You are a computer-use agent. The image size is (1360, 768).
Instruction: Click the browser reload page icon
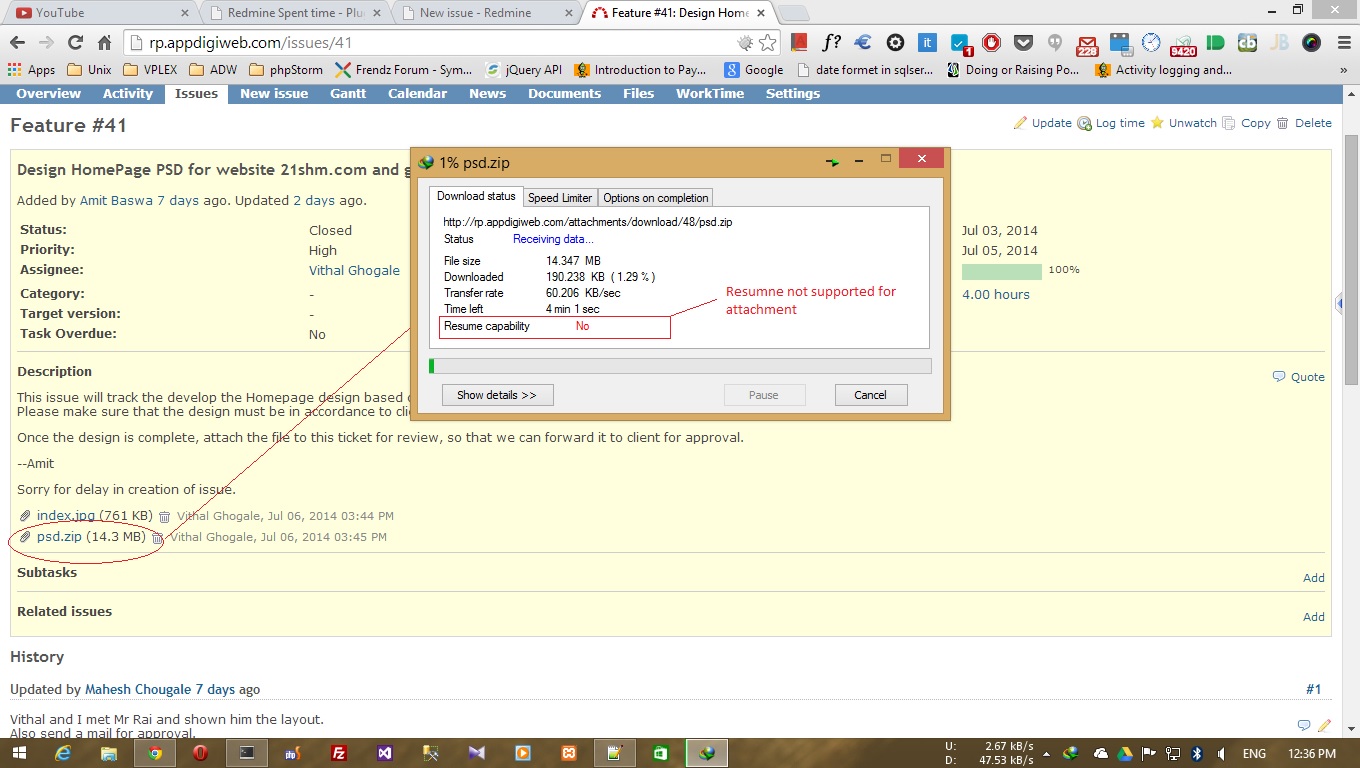75,43
